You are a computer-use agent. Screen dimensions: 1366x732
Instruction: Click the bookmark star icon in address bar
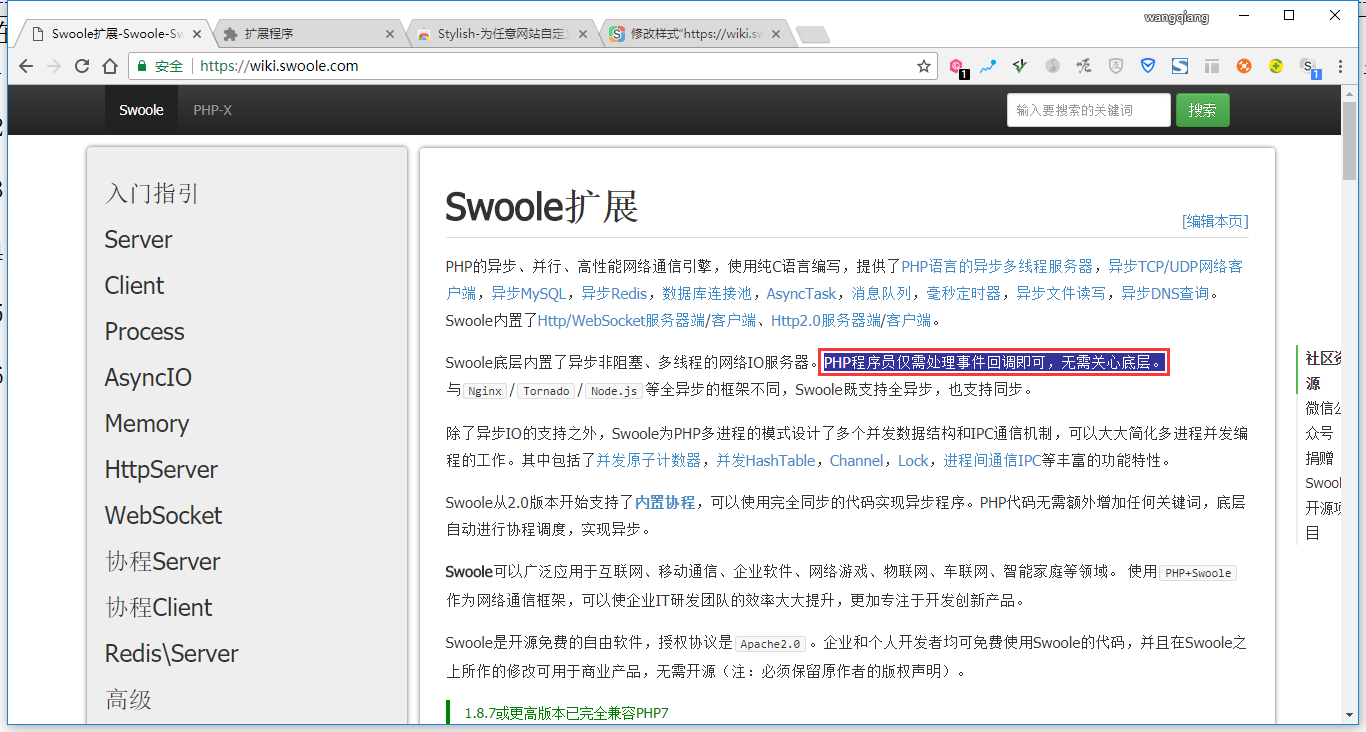[924, 66]
